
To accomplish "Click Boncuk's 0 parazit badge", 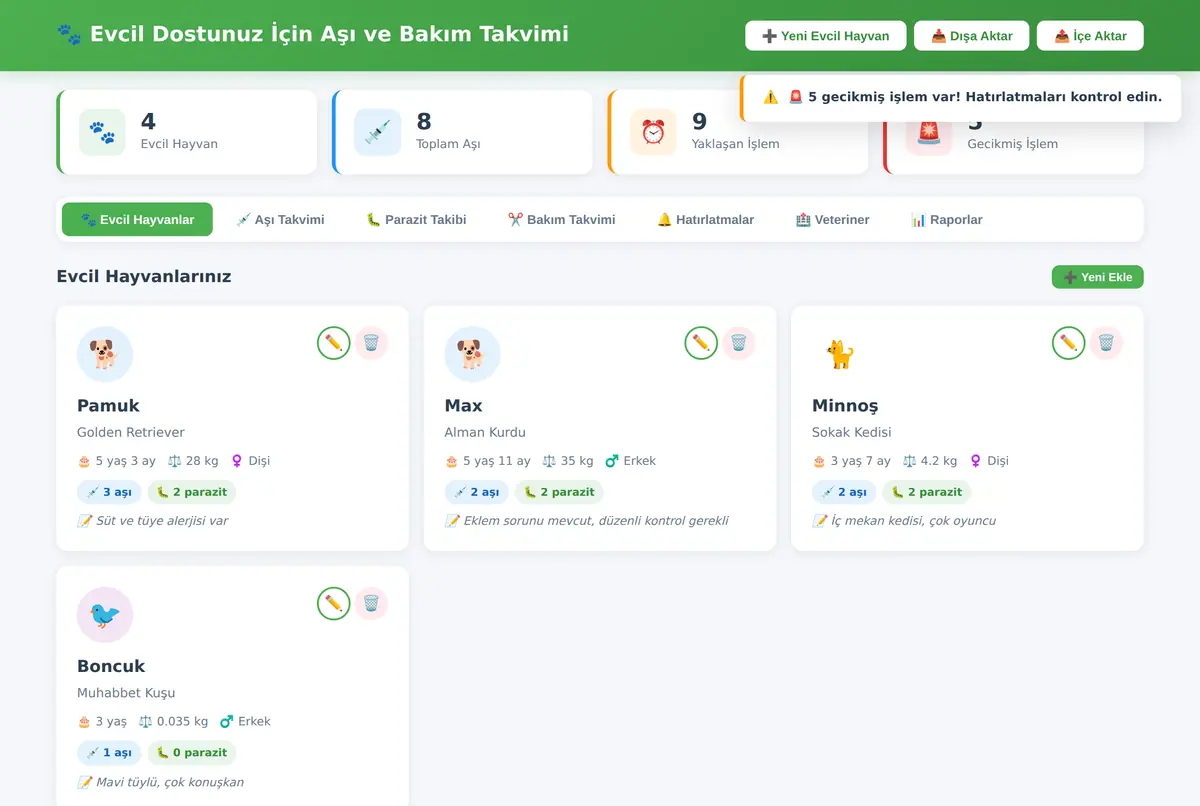I will pos(191,753).
